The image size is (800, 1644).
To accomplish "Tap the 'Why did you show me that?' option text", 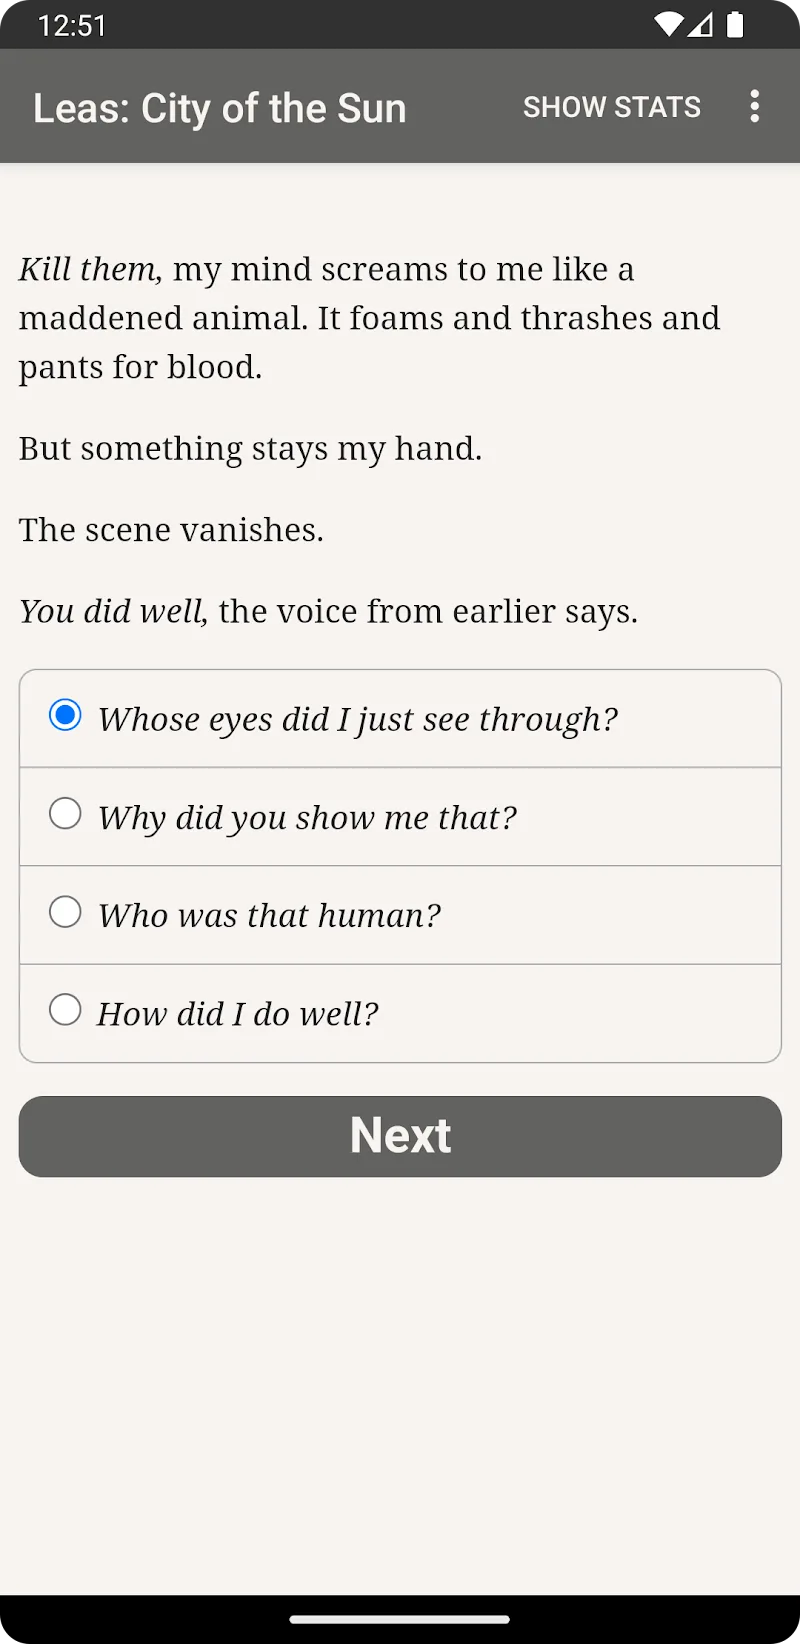I will point(307,818).
